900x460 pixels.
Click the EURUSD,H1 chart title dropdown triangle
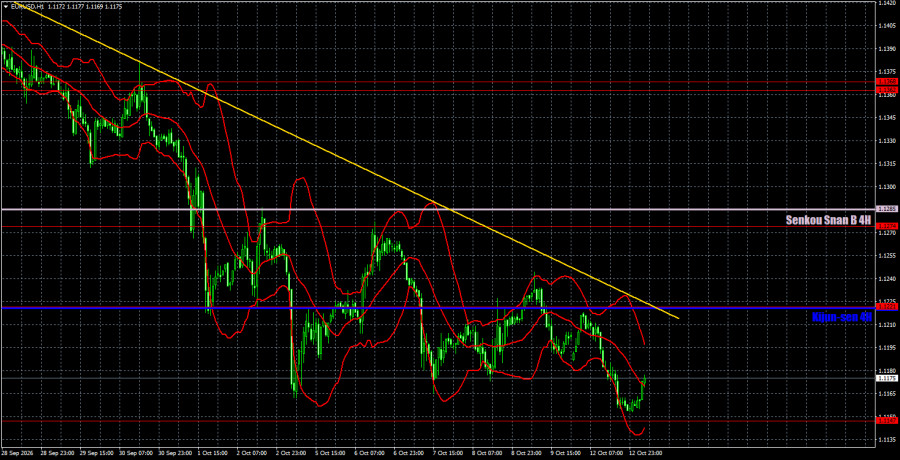click(x=4, y=5)
